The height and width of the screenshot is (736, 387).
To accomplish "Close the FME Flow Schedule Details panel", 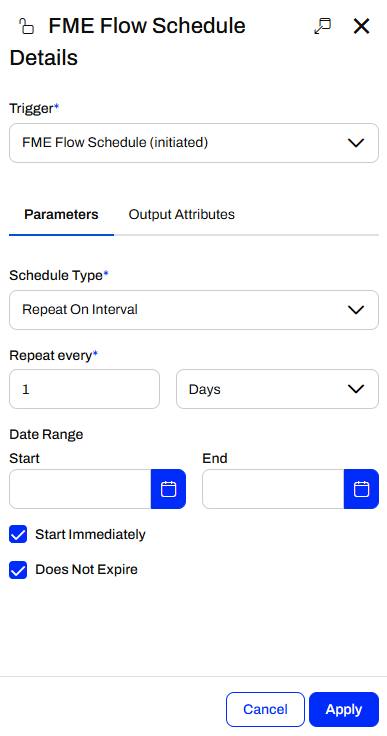I will 361,26.
